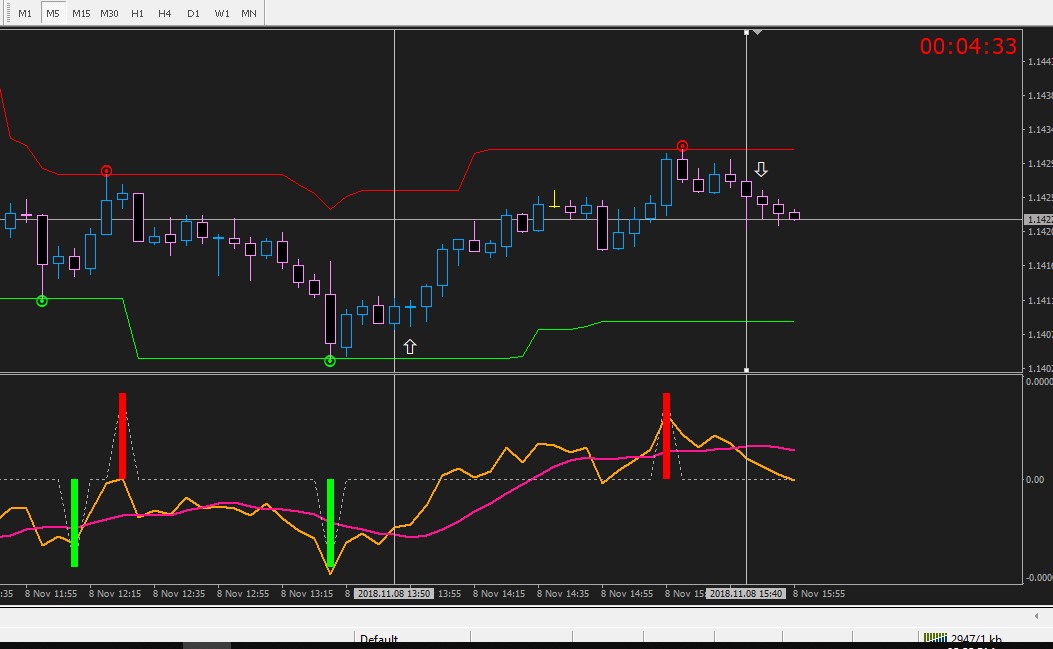Toggle the H4 timeframe button
The image size is (1053, 649).
[165, 13]
